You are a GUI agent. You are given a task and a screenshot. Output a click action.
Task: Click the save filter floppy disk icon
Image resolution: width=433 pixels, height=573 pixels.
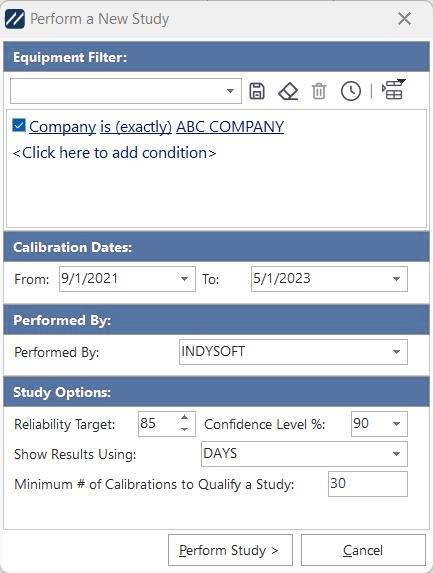(x=257, y=91)
